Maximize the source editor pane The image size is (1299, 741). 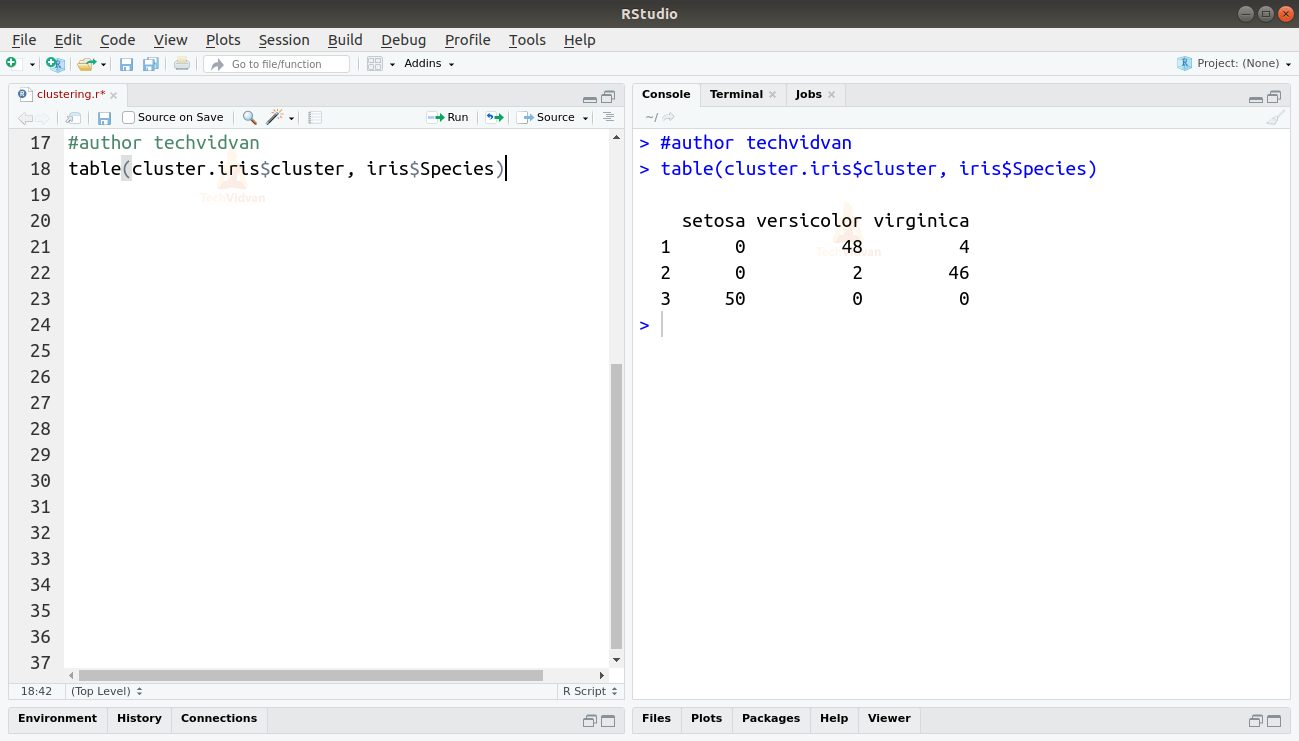[x=608, y=97]
